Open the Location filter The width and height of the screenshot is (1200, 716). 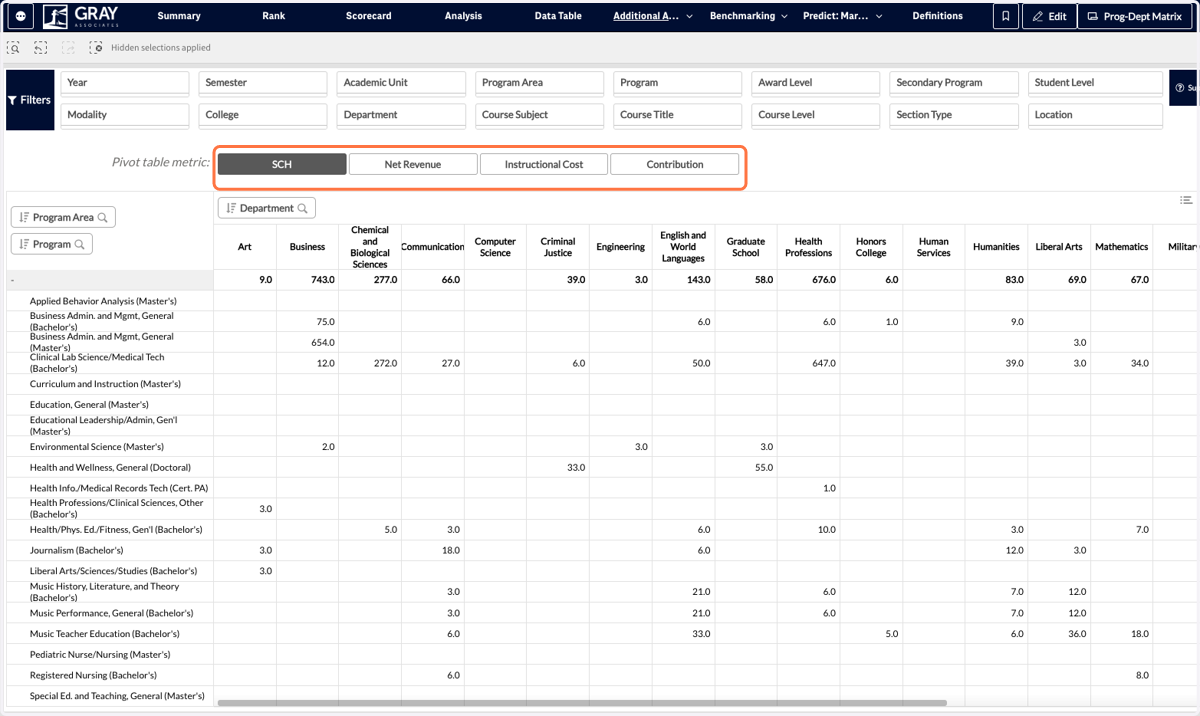point(1095,115)
